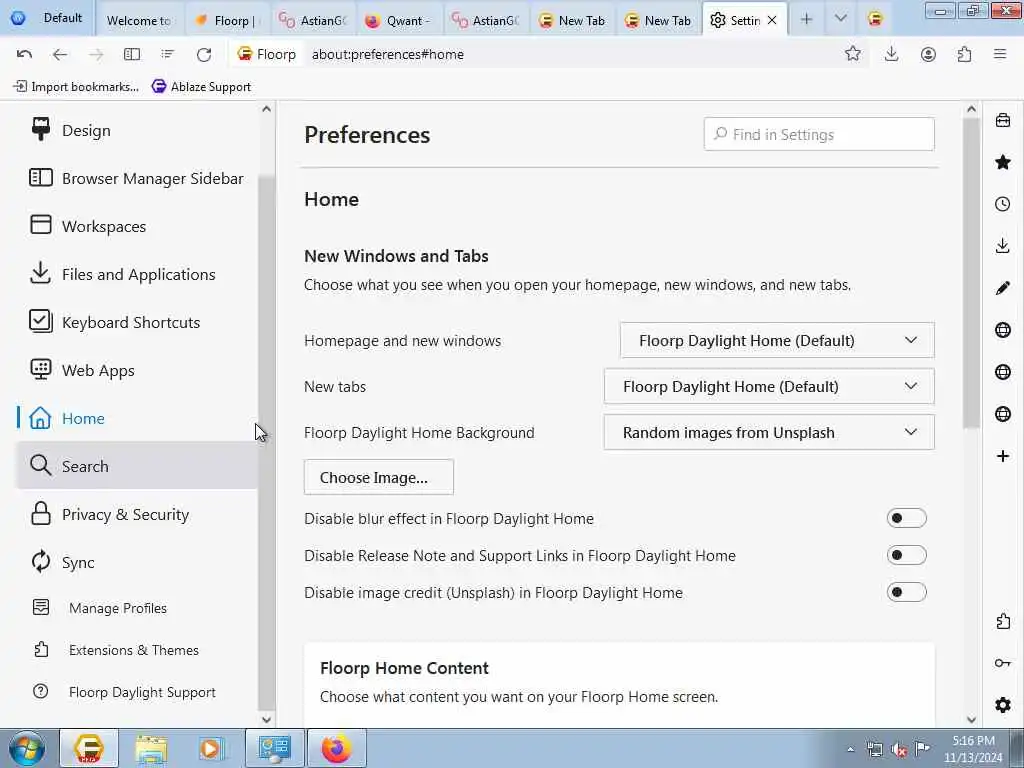This screenshot has width=1024, height=768.
Task: Open the extensions puzzle icon in toolbar
Action: [x=964, y=54]
